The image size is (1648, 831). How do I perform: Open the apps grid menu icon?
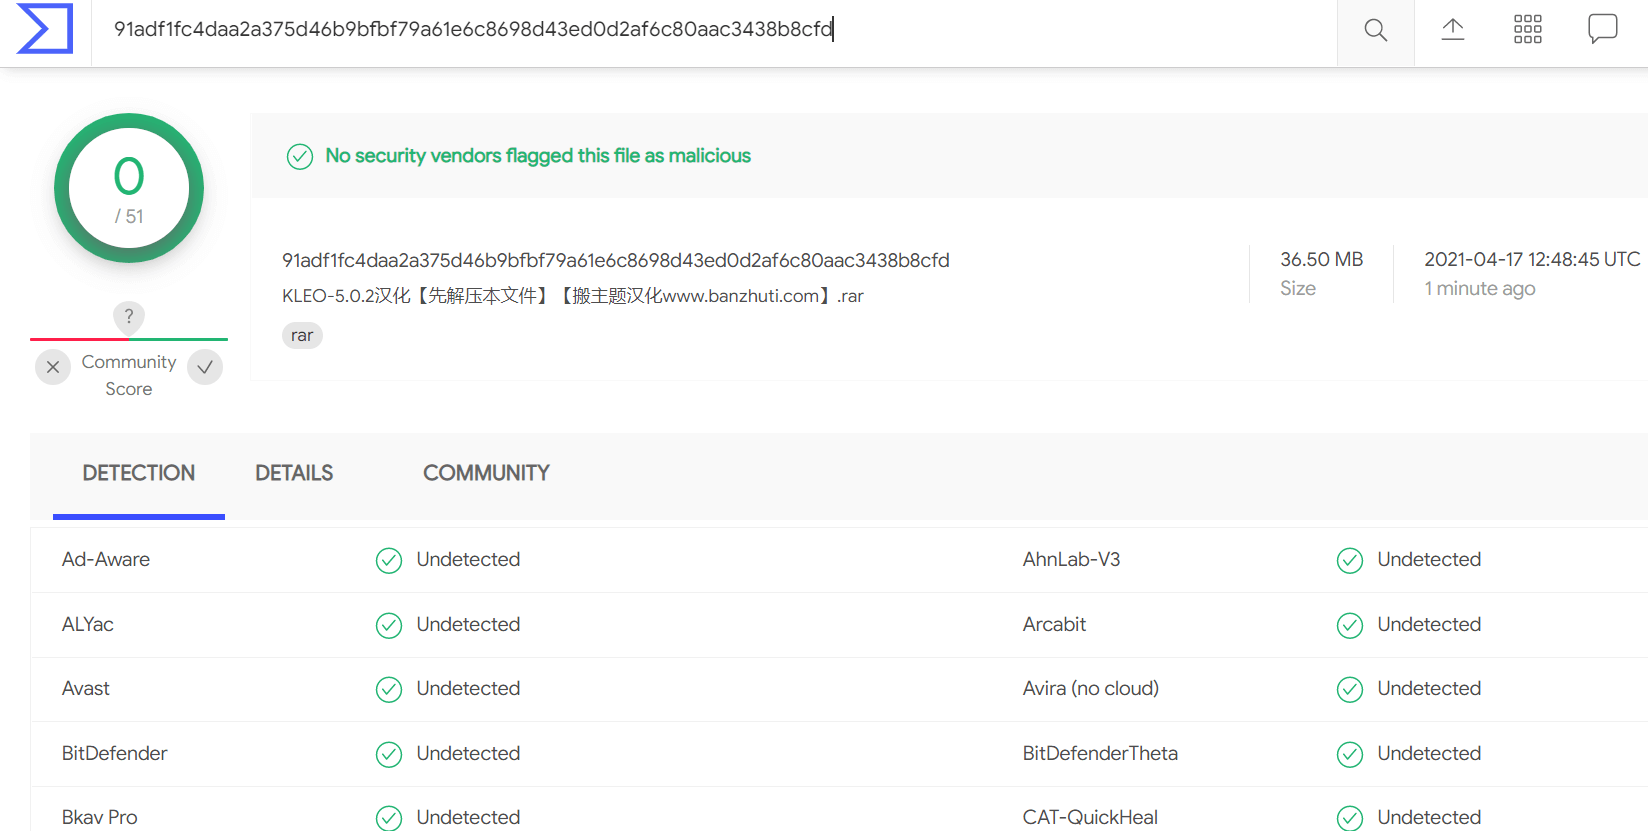pos(1527,29)
